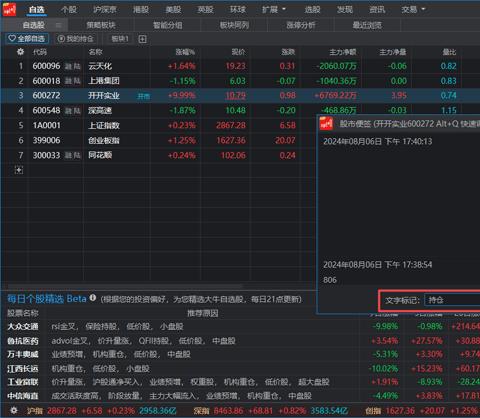480x418 pixels.
Task: Click the horizontal scrollbar under the watchlist table
Action: coord(125,286)
